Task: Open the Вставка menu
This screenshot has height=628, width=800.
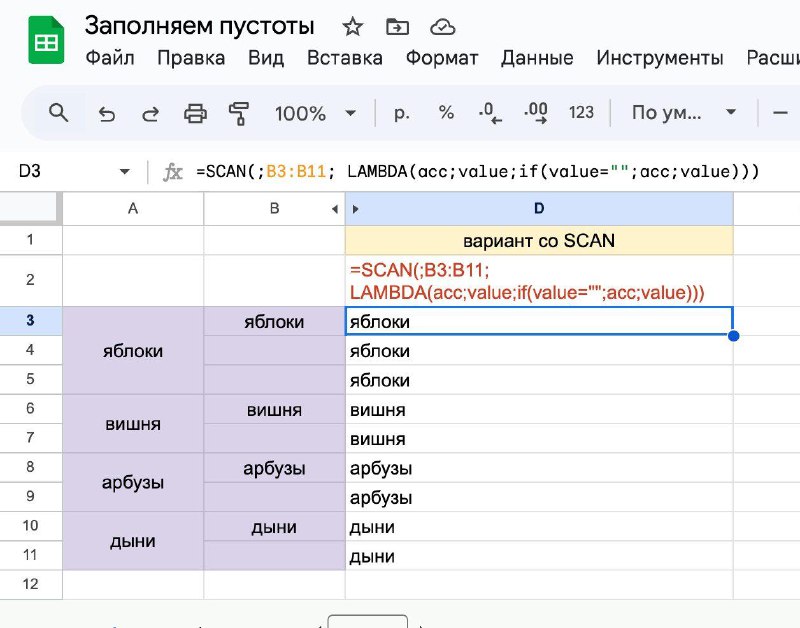Action: 344,58
